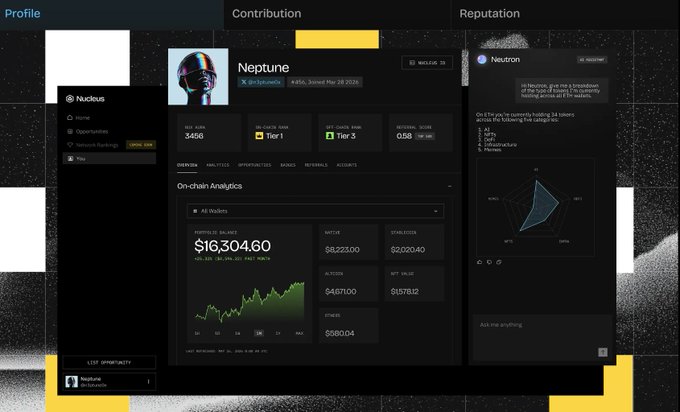
Task: Click the Coming Soon badge
Action: tap(141, 145)
